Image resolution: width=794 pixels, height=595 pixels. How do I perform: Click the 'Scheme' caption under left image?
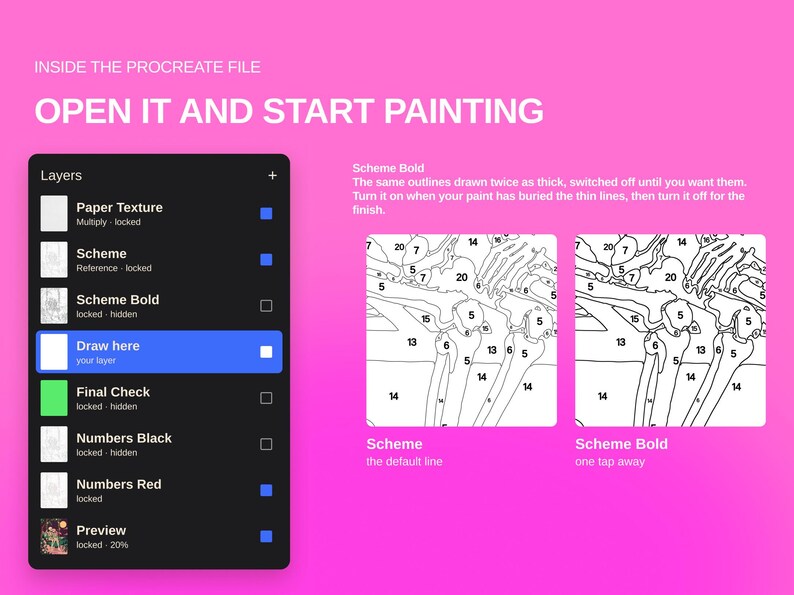(394, 444)
